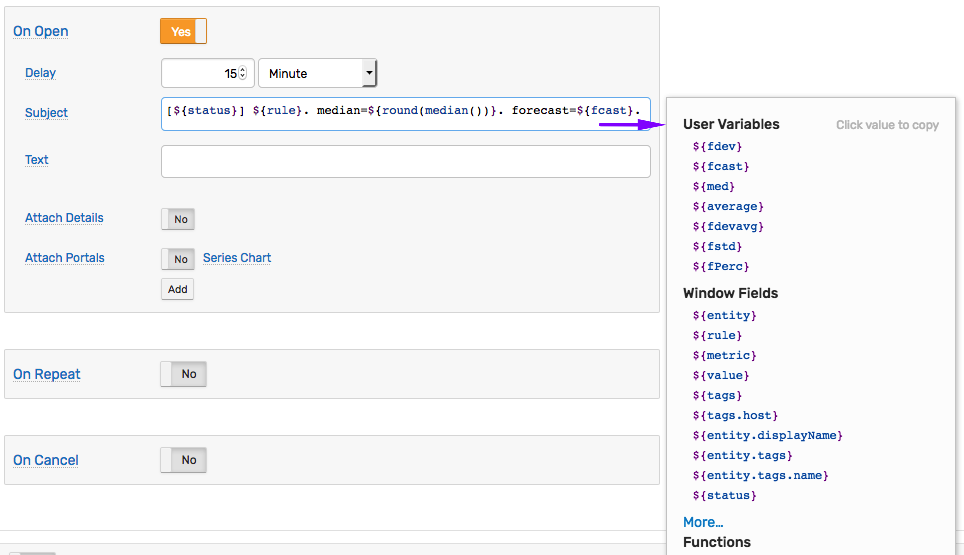Click the empty Text input field
The width and height of the screenshot is (964, 555).
[406, 162]
